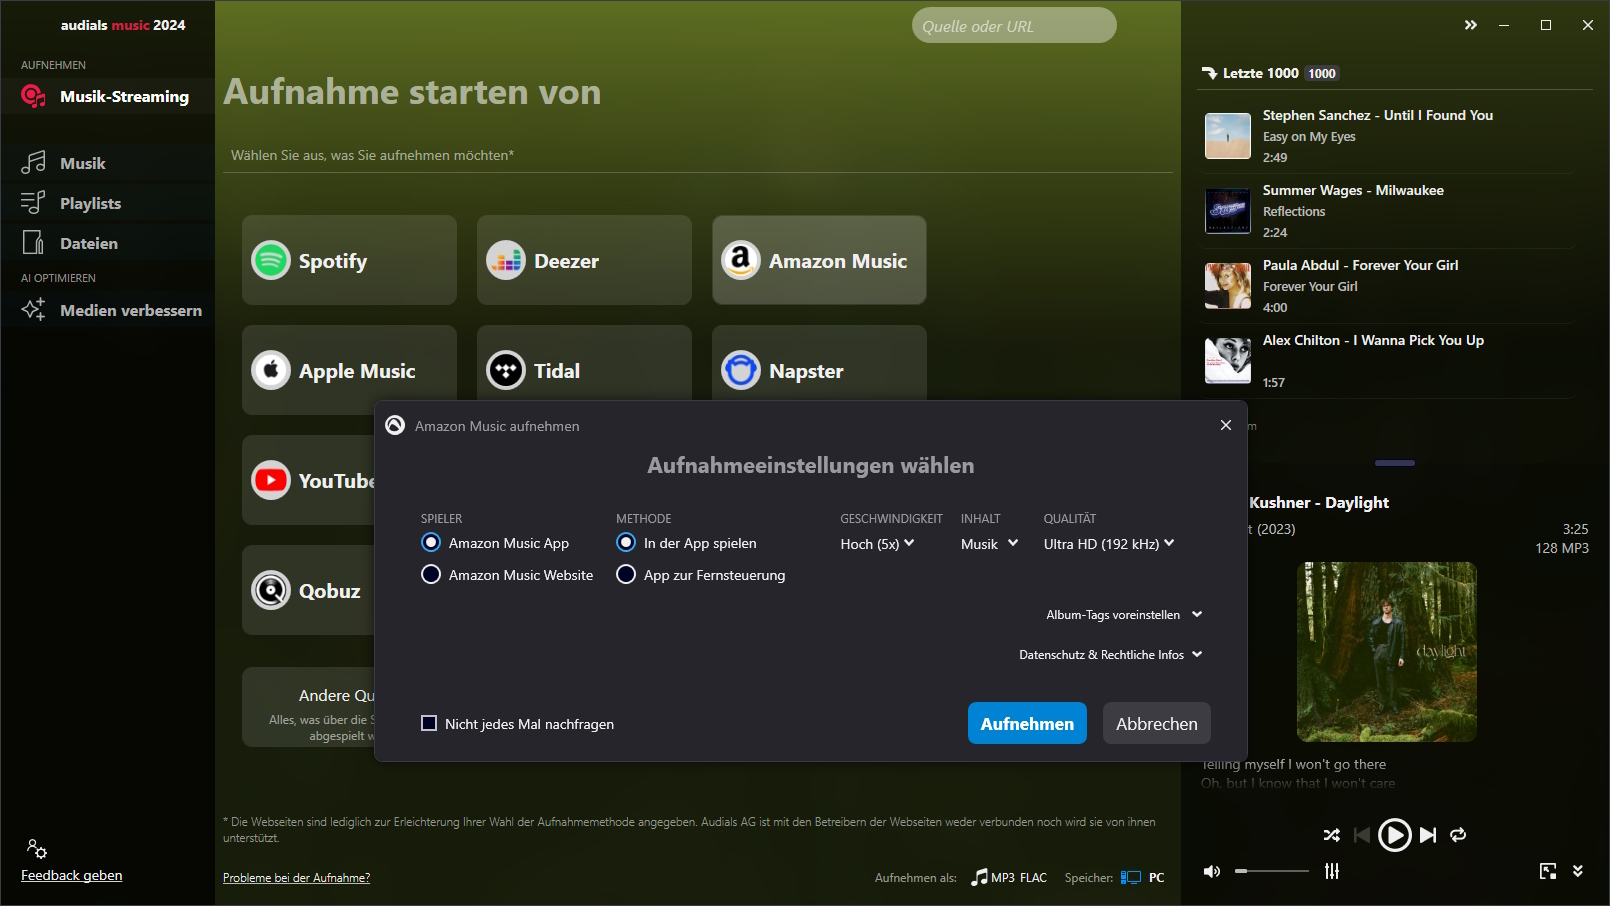
Task: Open the Musik library
Action: [x=107, y=163]
